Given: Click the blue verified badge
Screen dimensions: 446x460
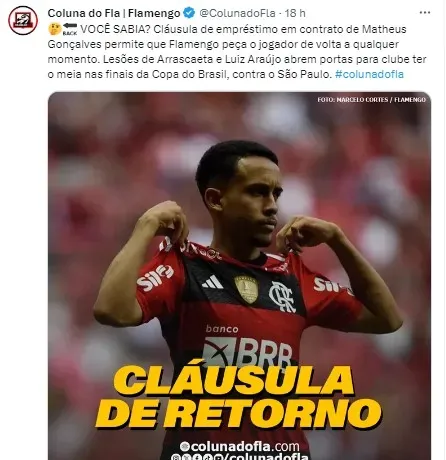Looking at the screenshot, I should pos(190,13).
